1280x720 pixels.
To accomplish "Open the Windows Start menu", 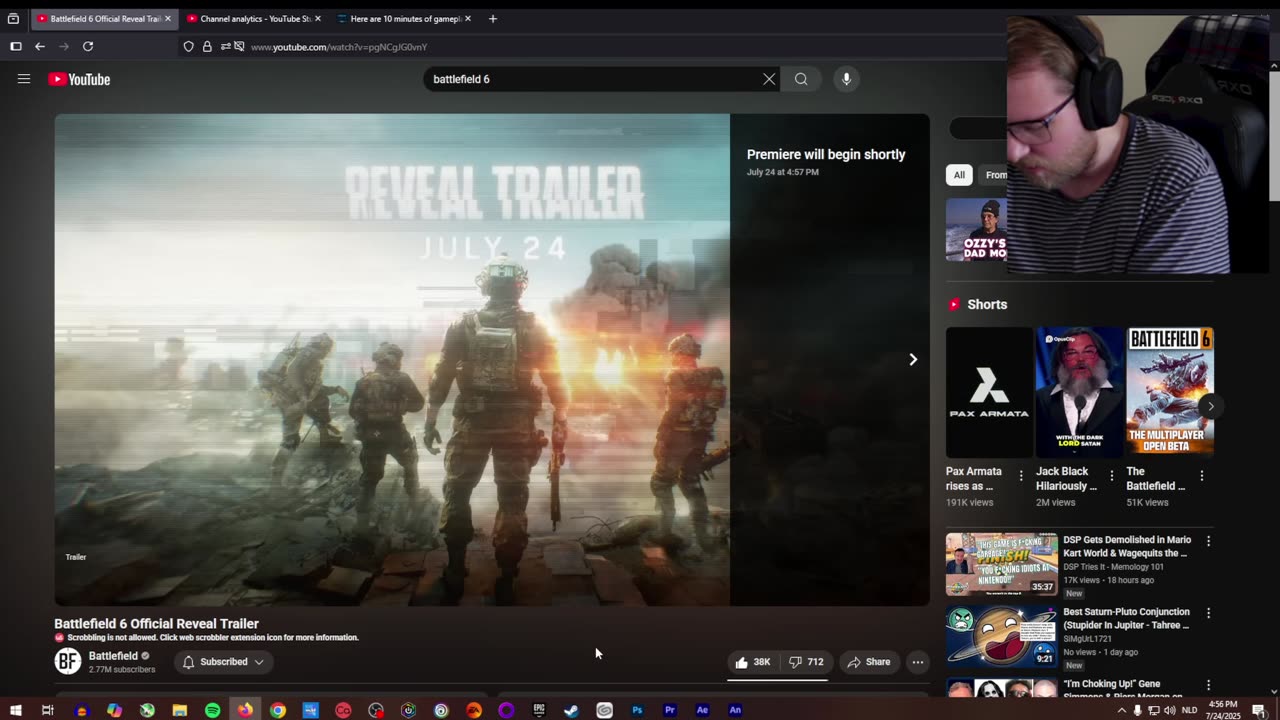I will [16, 710].
